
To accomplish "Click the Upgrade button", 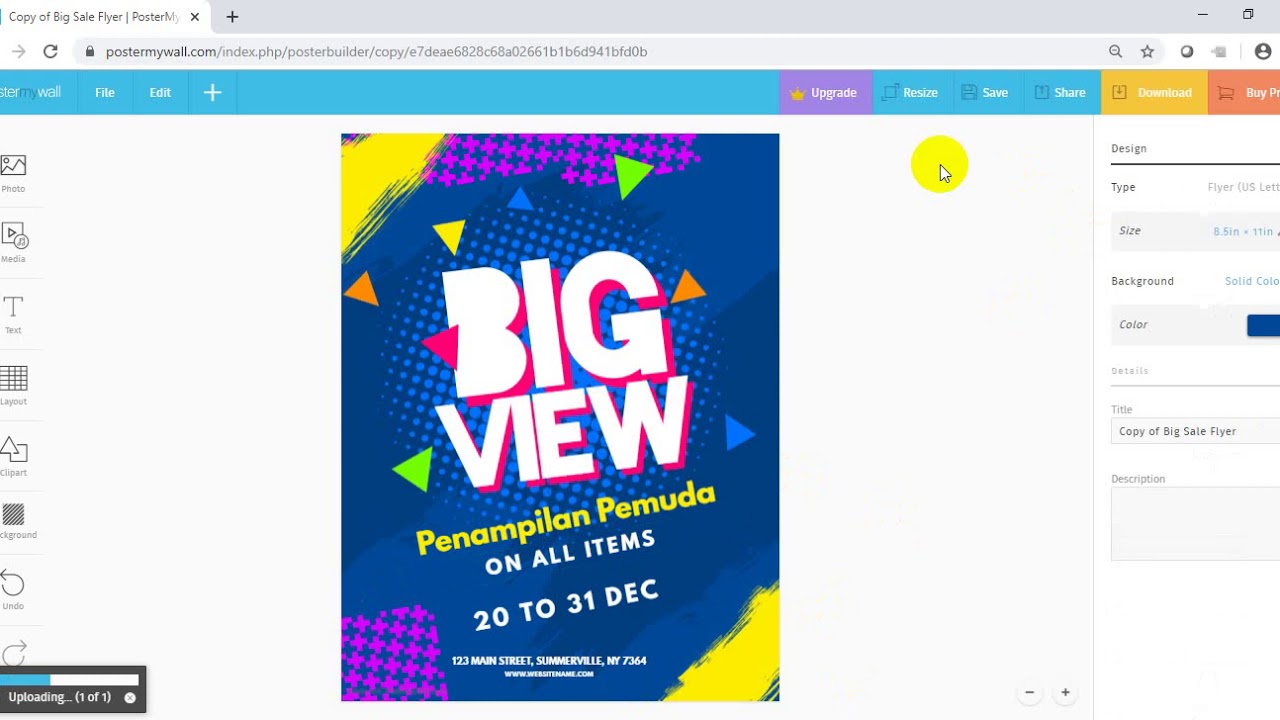I will coord(824,92).
